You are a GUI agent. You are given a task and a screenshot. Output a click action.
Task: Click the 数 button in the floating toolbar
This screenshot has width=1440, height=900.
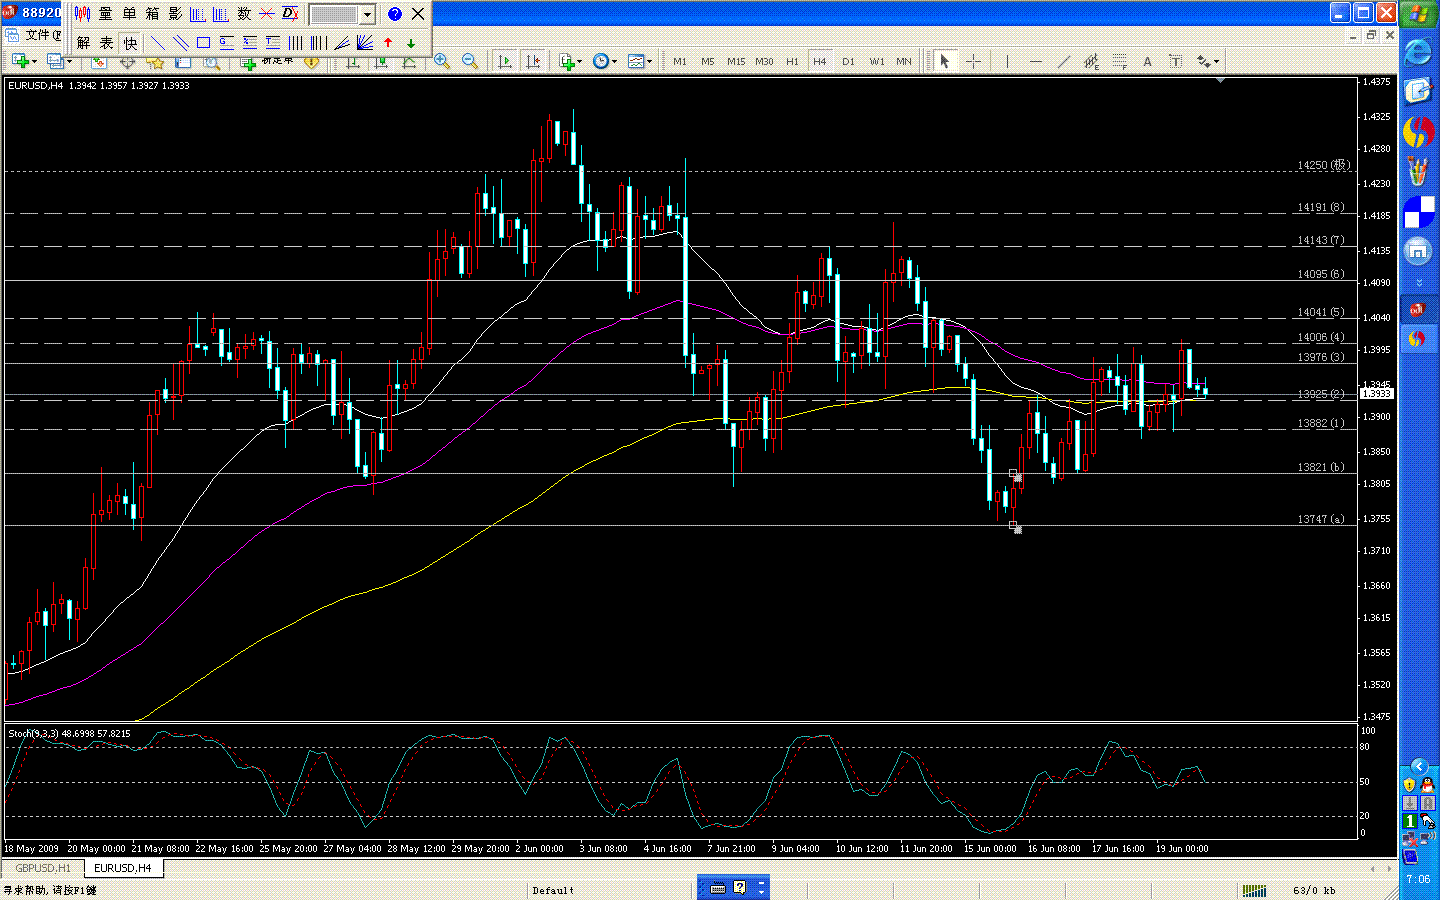coord(244,14)
